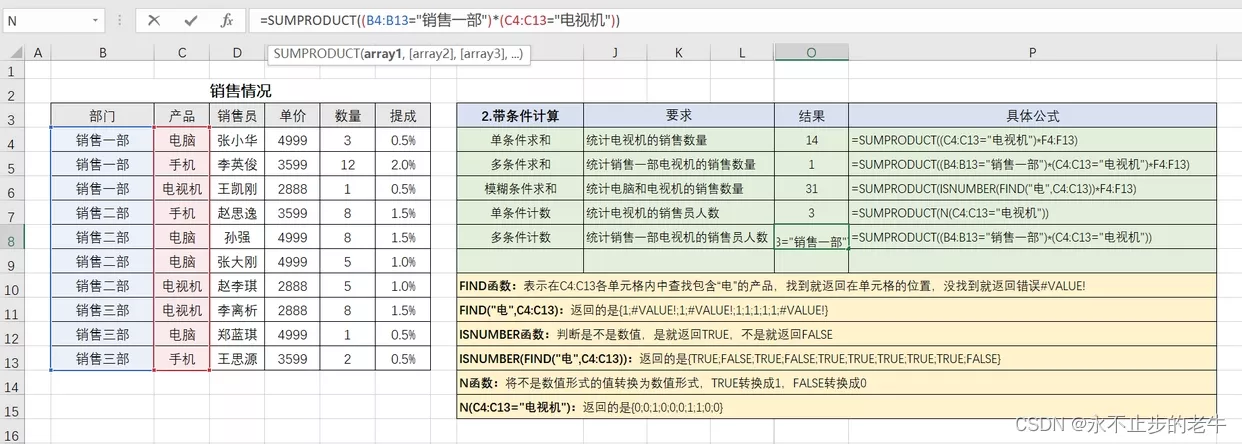Viewport: 1242px width, 444px height.
Task: Select cell 模糊条件求和
Action: pyautogui.click(x=519, y=188)
